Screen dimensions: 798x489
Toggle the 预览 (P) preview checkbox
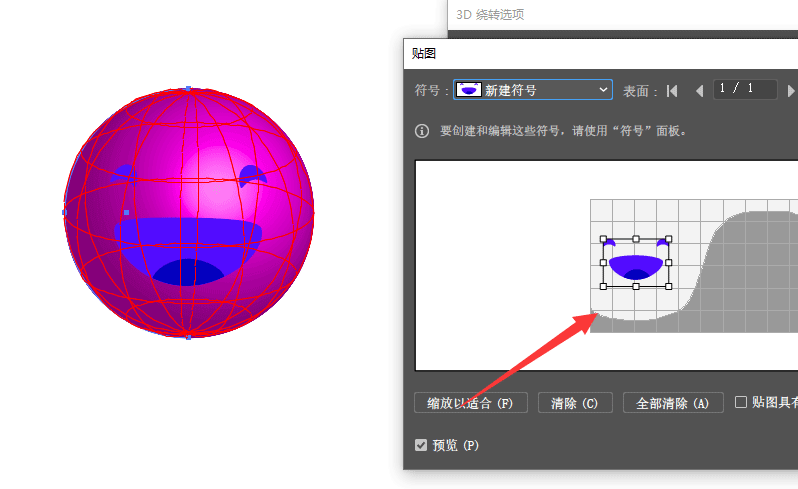tap(421, 445)
